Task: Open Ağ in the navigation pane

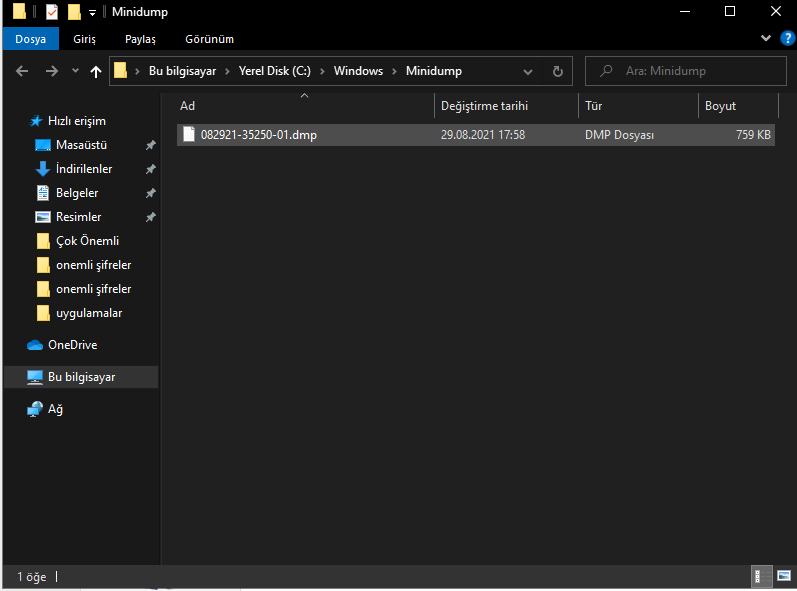Action: [55, 409]
